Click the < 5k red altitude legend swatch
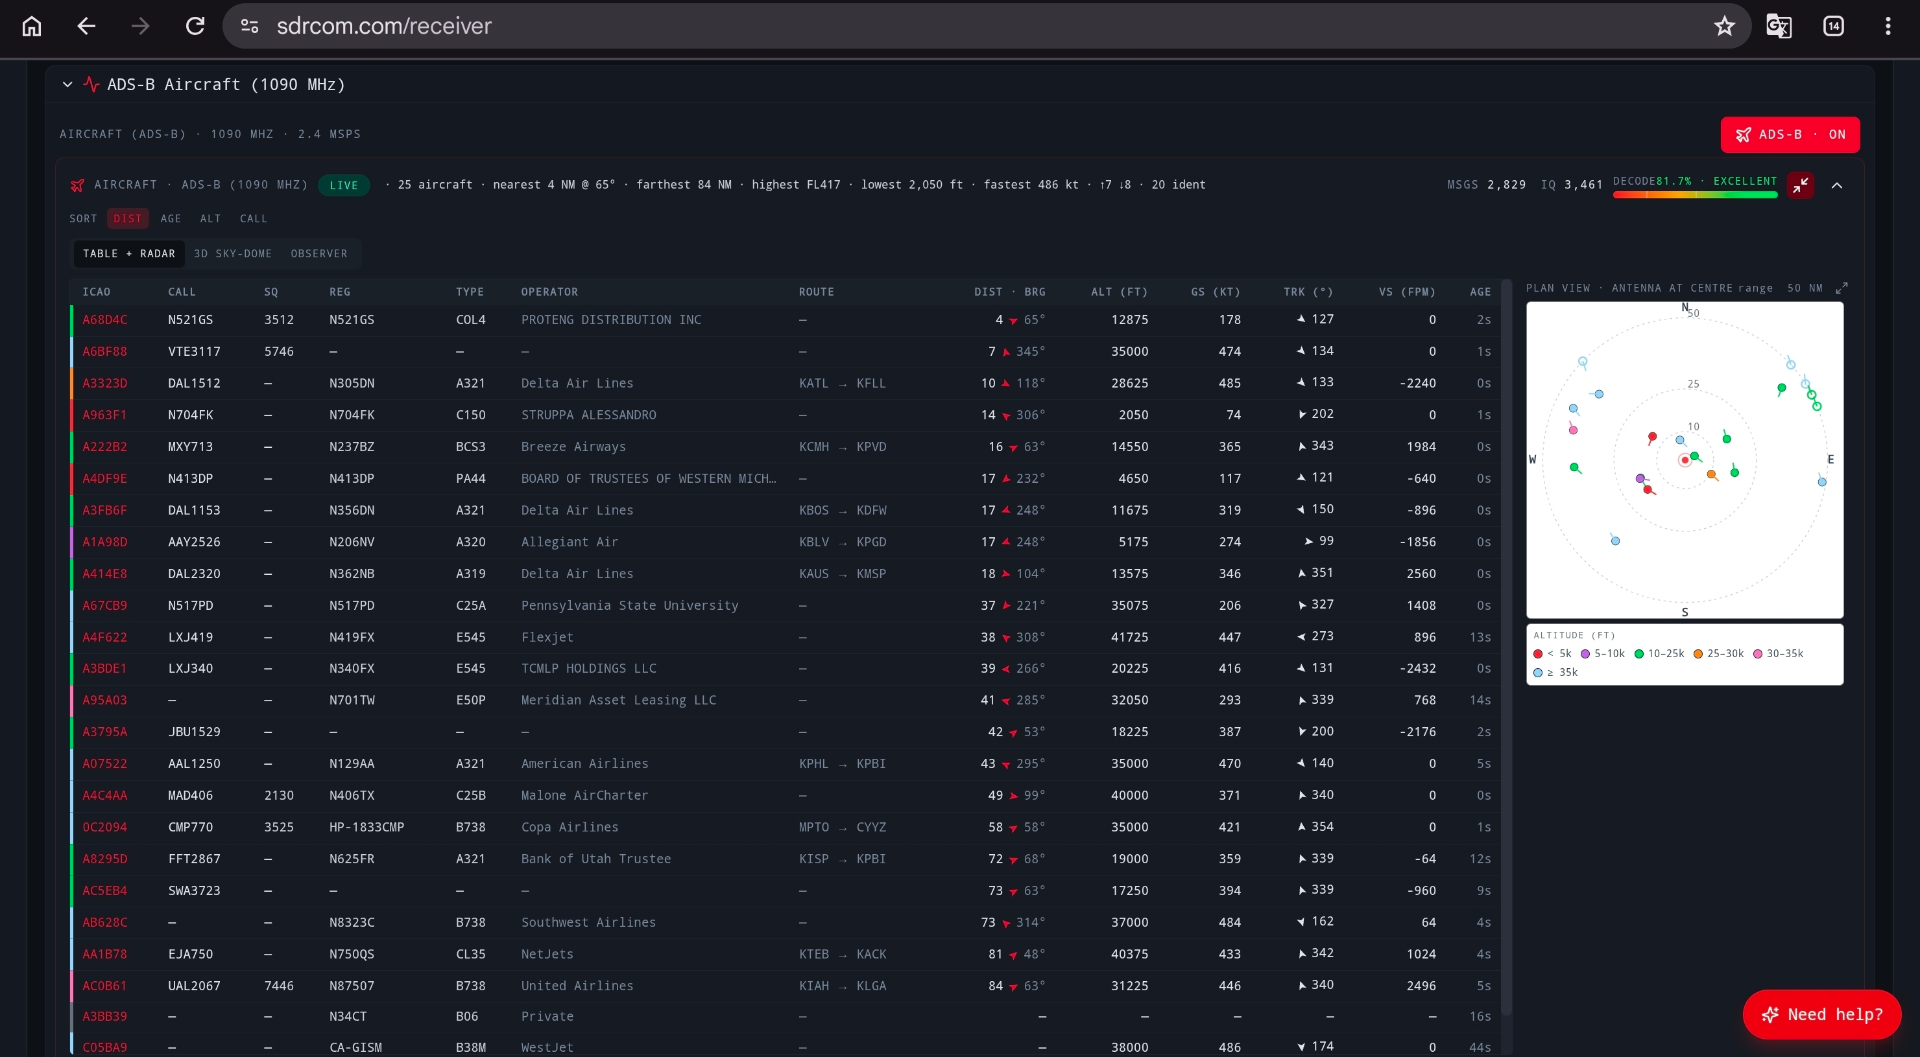 1538,654
